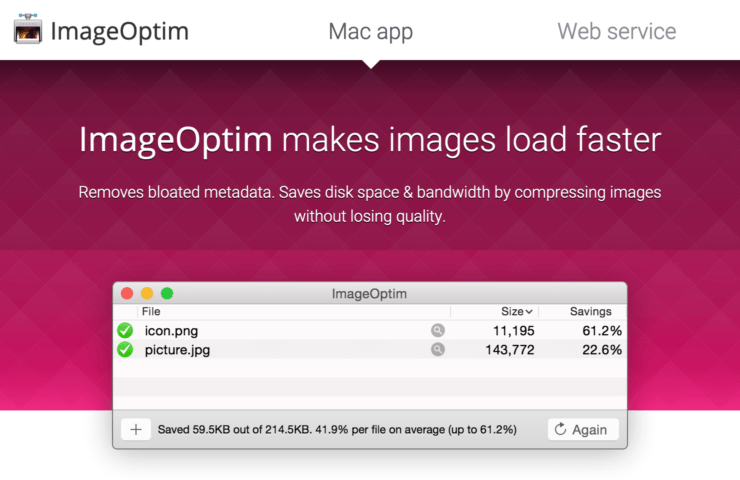Viewport: 740px width, 480px height.
Task: Click the headline ImageOptim makes images load faster
Action: click(370, 140)
